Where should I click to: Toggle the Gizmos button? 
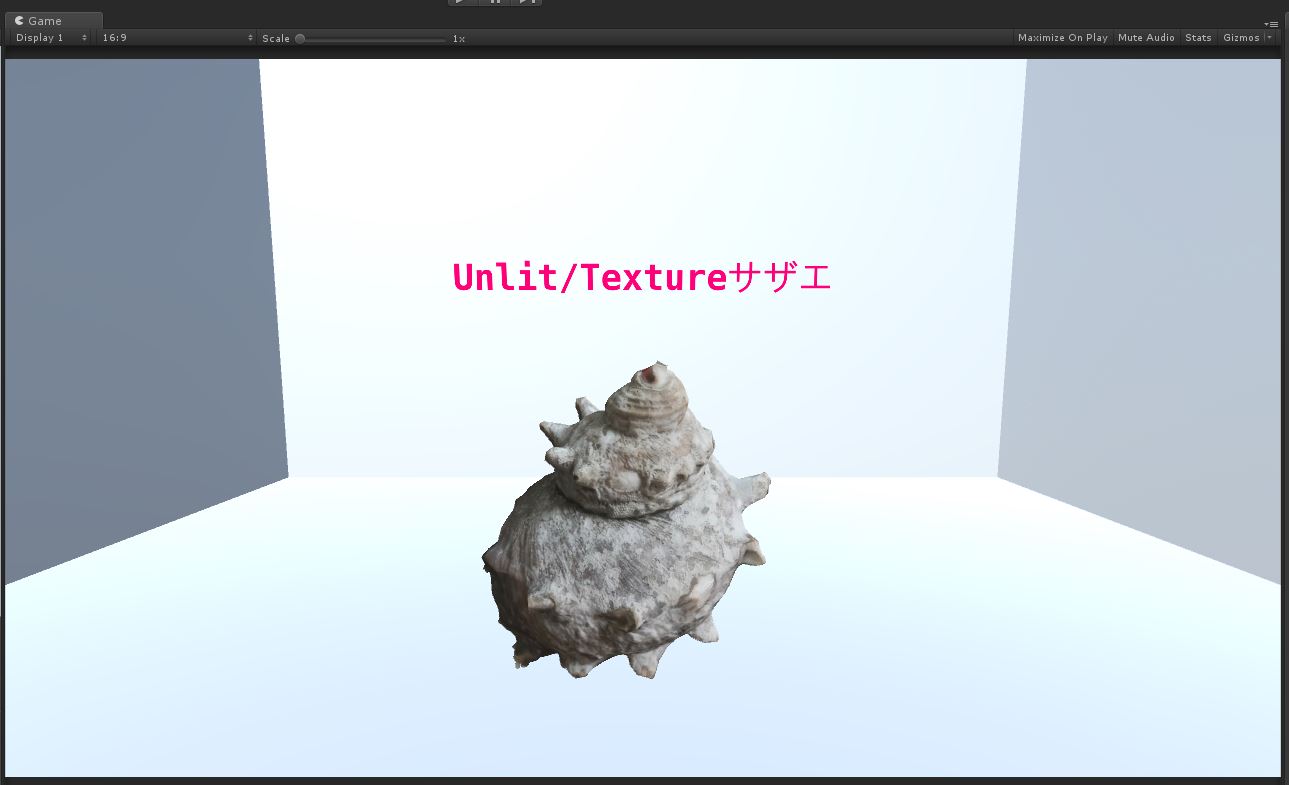tap(1241, 38)
